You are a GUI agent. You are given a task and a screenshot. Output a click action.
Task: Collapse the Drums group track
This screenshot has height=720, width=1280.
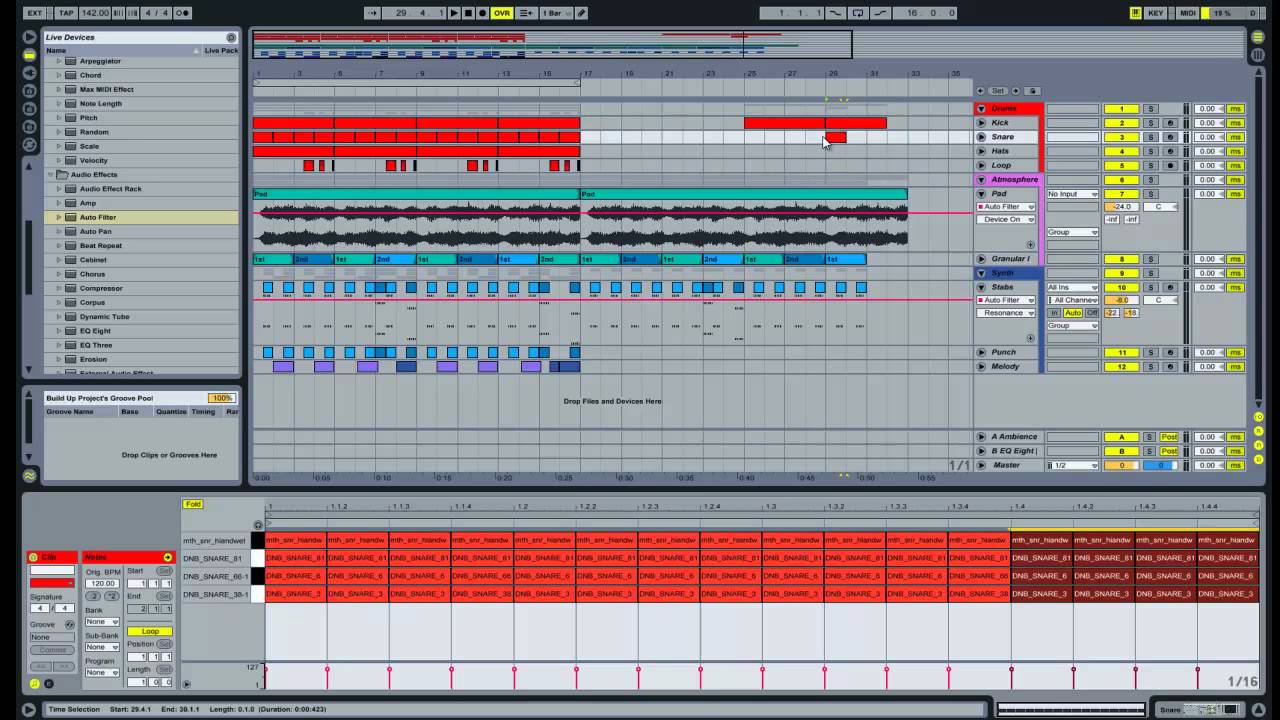point(981,108)
